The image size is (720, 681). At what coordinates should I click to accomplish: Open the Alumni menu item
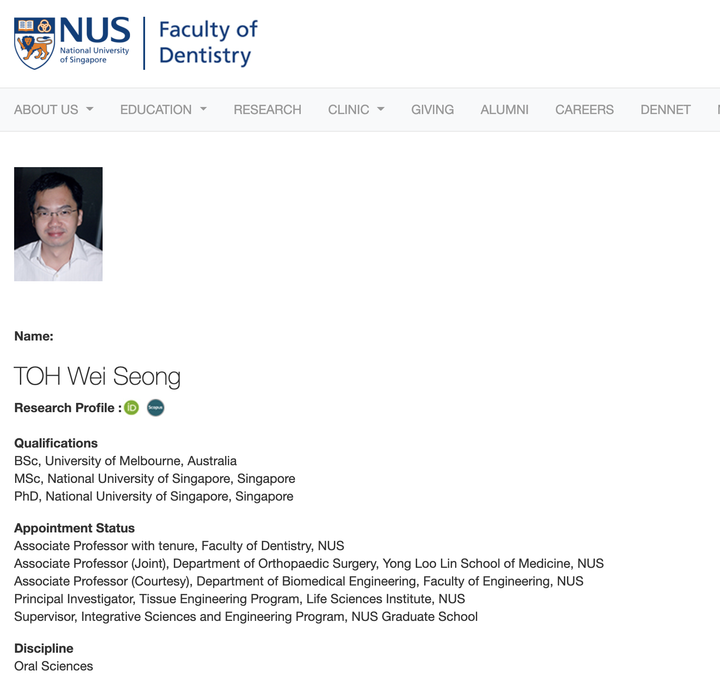click(504, 110)
